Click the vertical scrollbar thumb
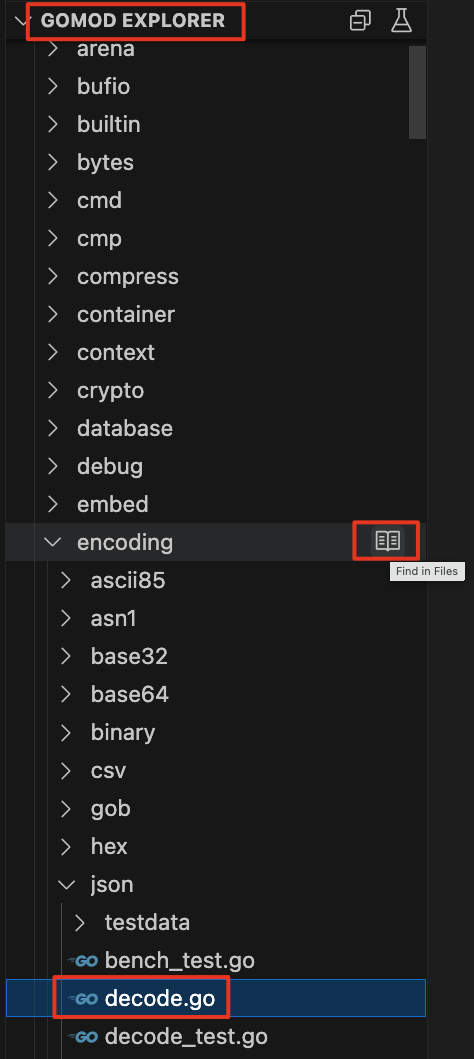Viewport: 474px width, 1059px height. (417, 92)
